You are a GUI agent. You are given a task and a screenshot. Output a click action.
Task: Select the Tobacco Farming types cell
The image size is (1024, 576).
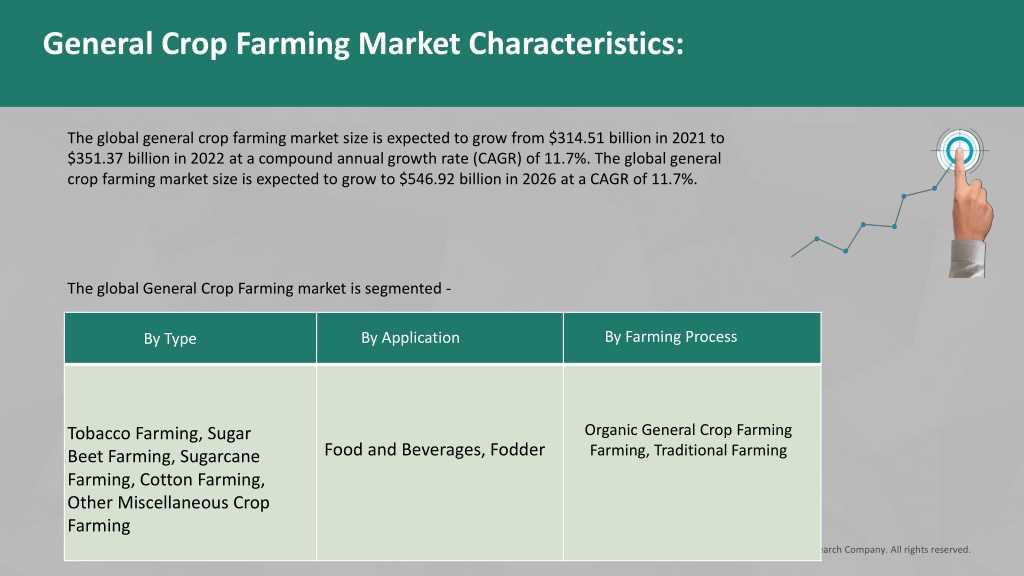pyautogui.click(x=190, y=462)
